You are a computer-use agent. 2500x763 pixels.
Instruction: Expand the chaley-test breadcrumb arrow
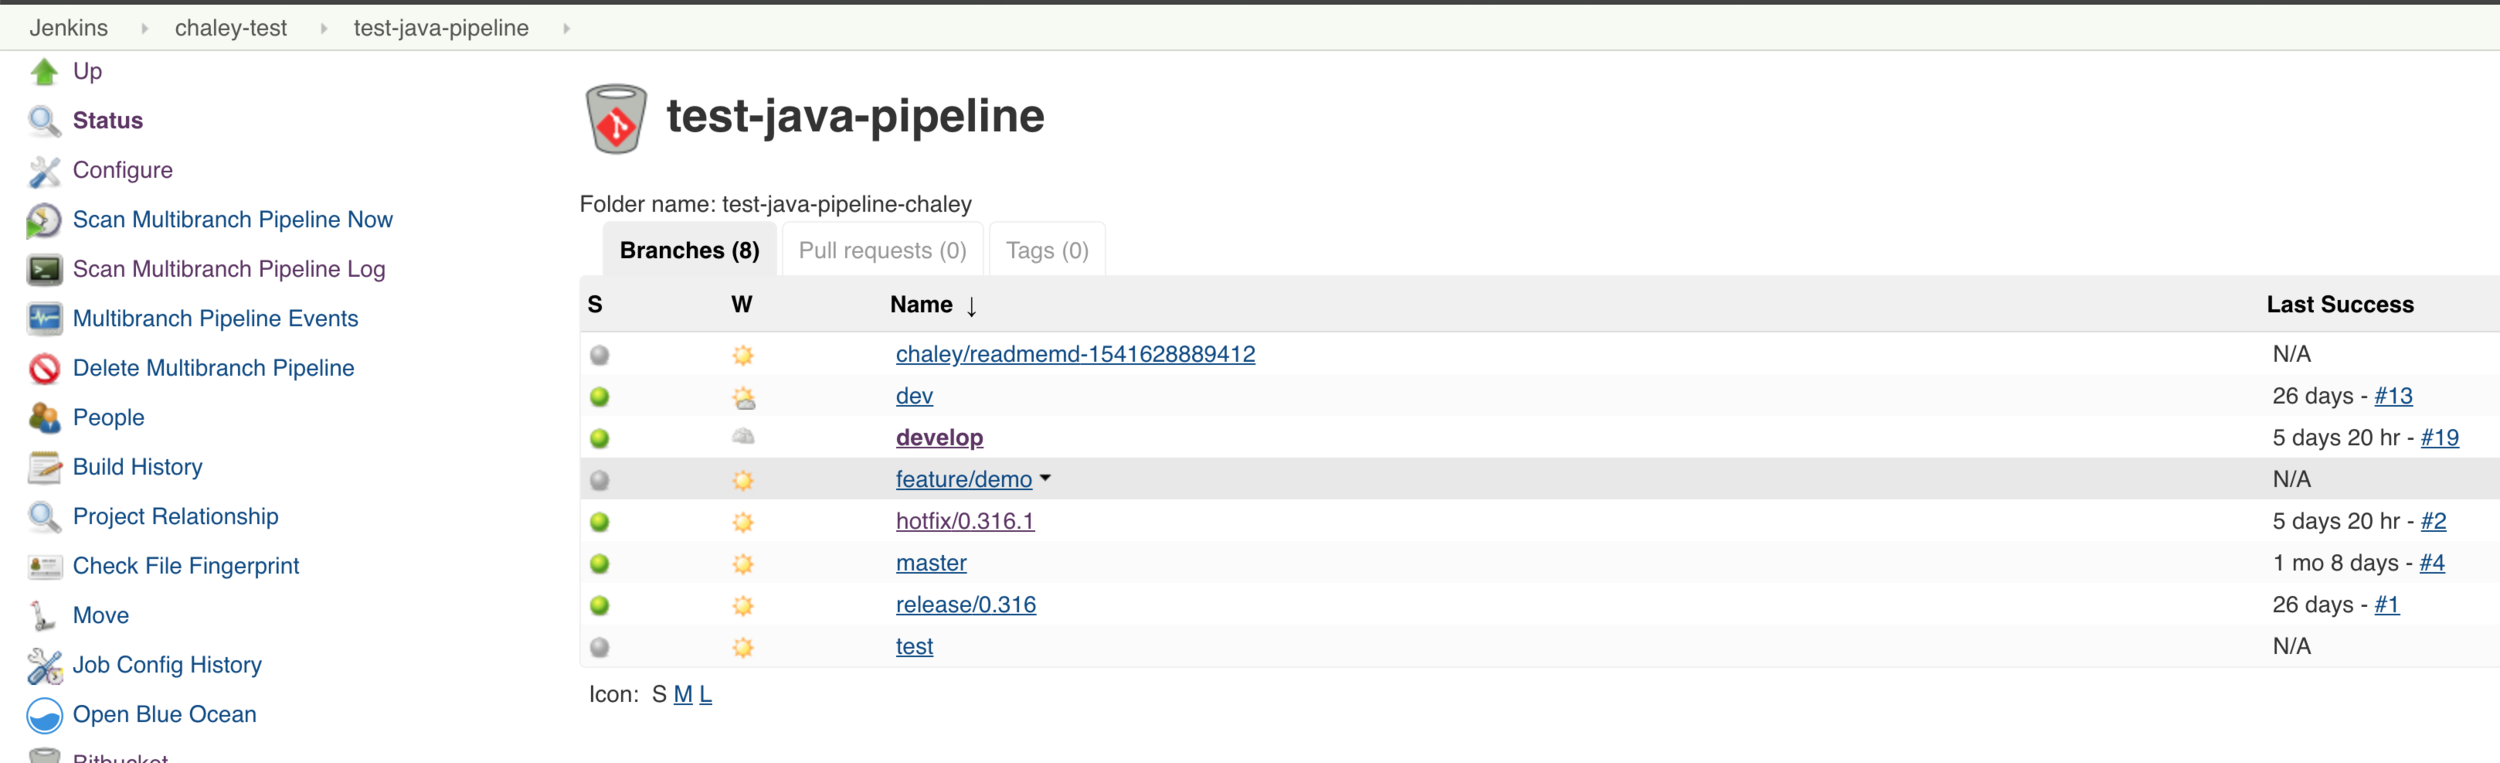coord(324,29)
